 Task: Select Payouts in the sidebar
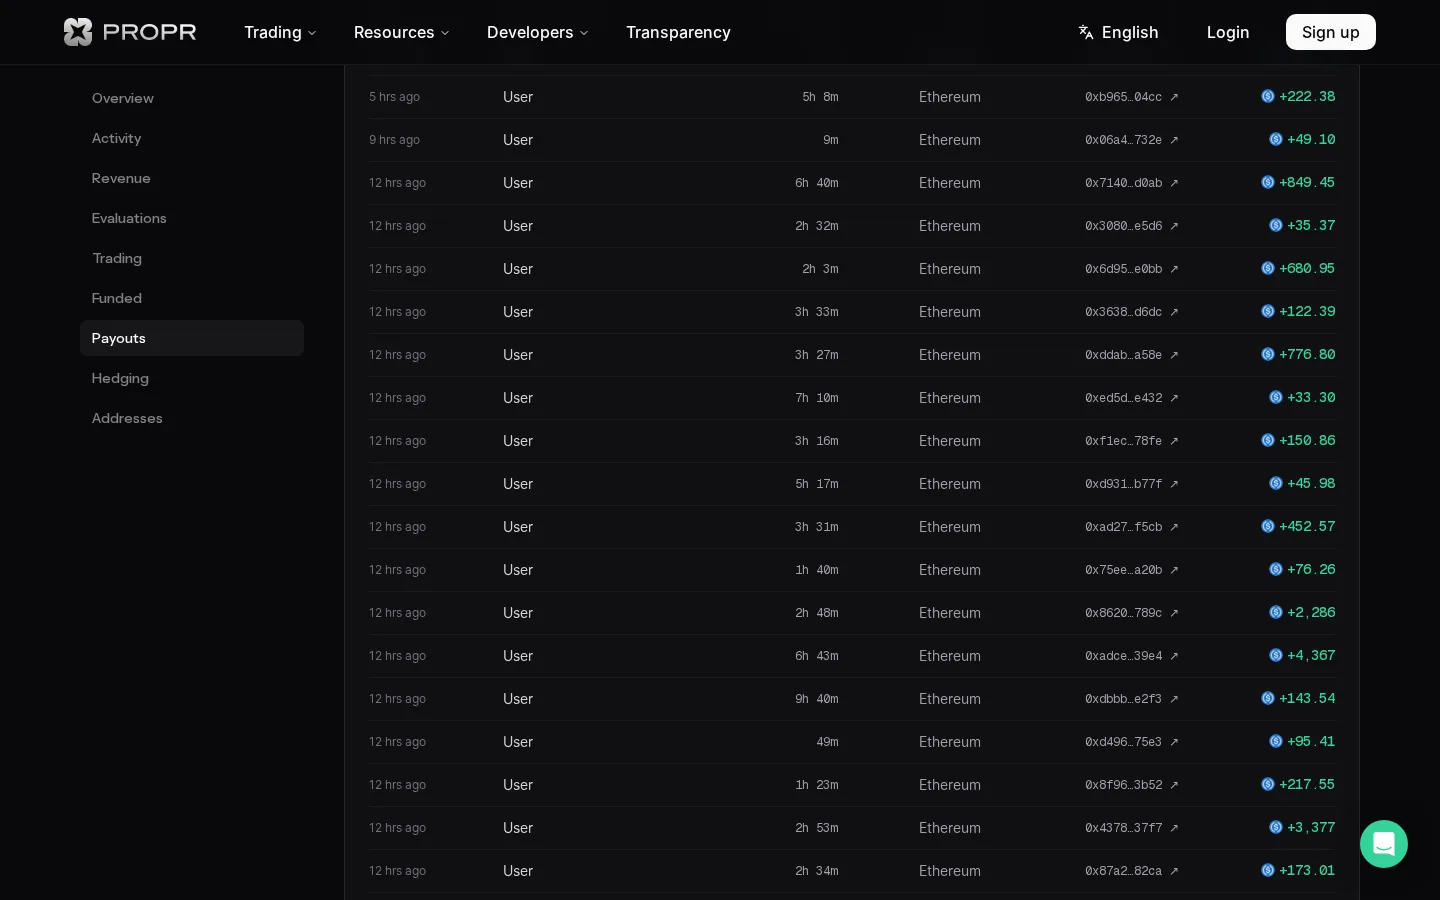coord(192,338)
